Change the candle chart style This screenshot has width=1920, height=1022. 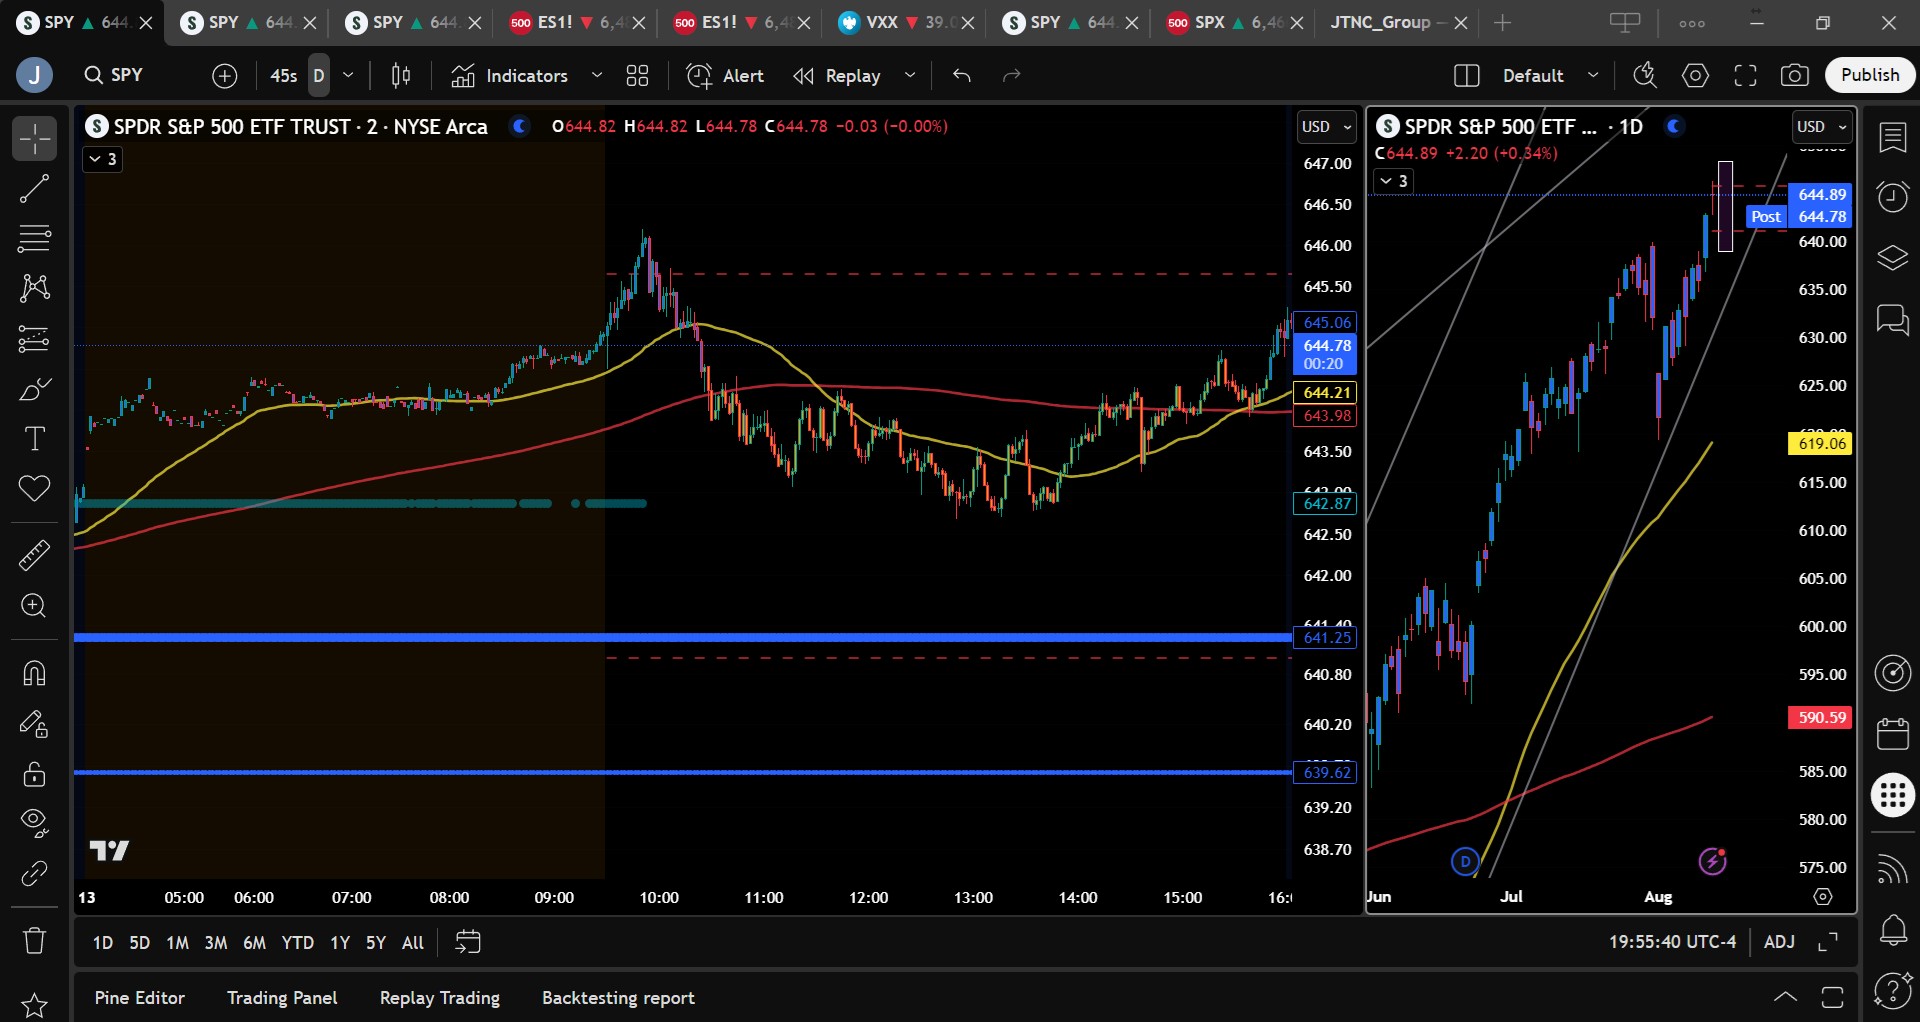401,75
